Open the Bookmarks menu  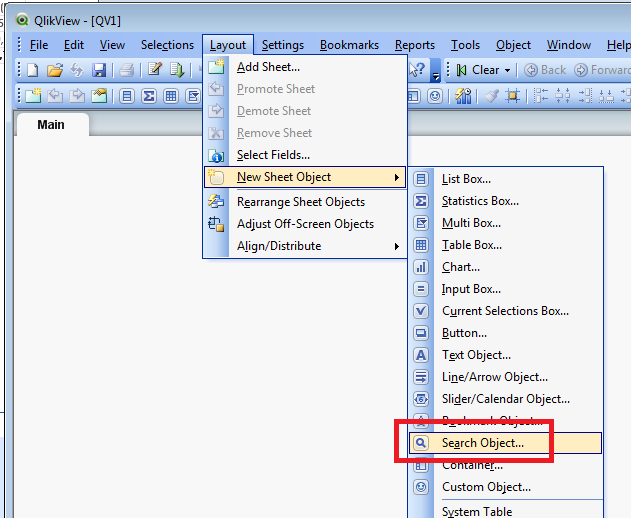point(349,45)
